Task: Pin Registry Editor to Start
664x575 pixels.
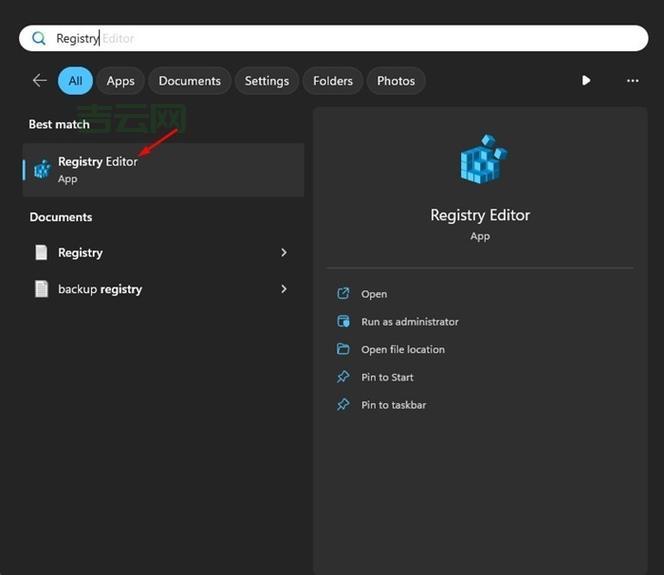Action: point(387,378)
